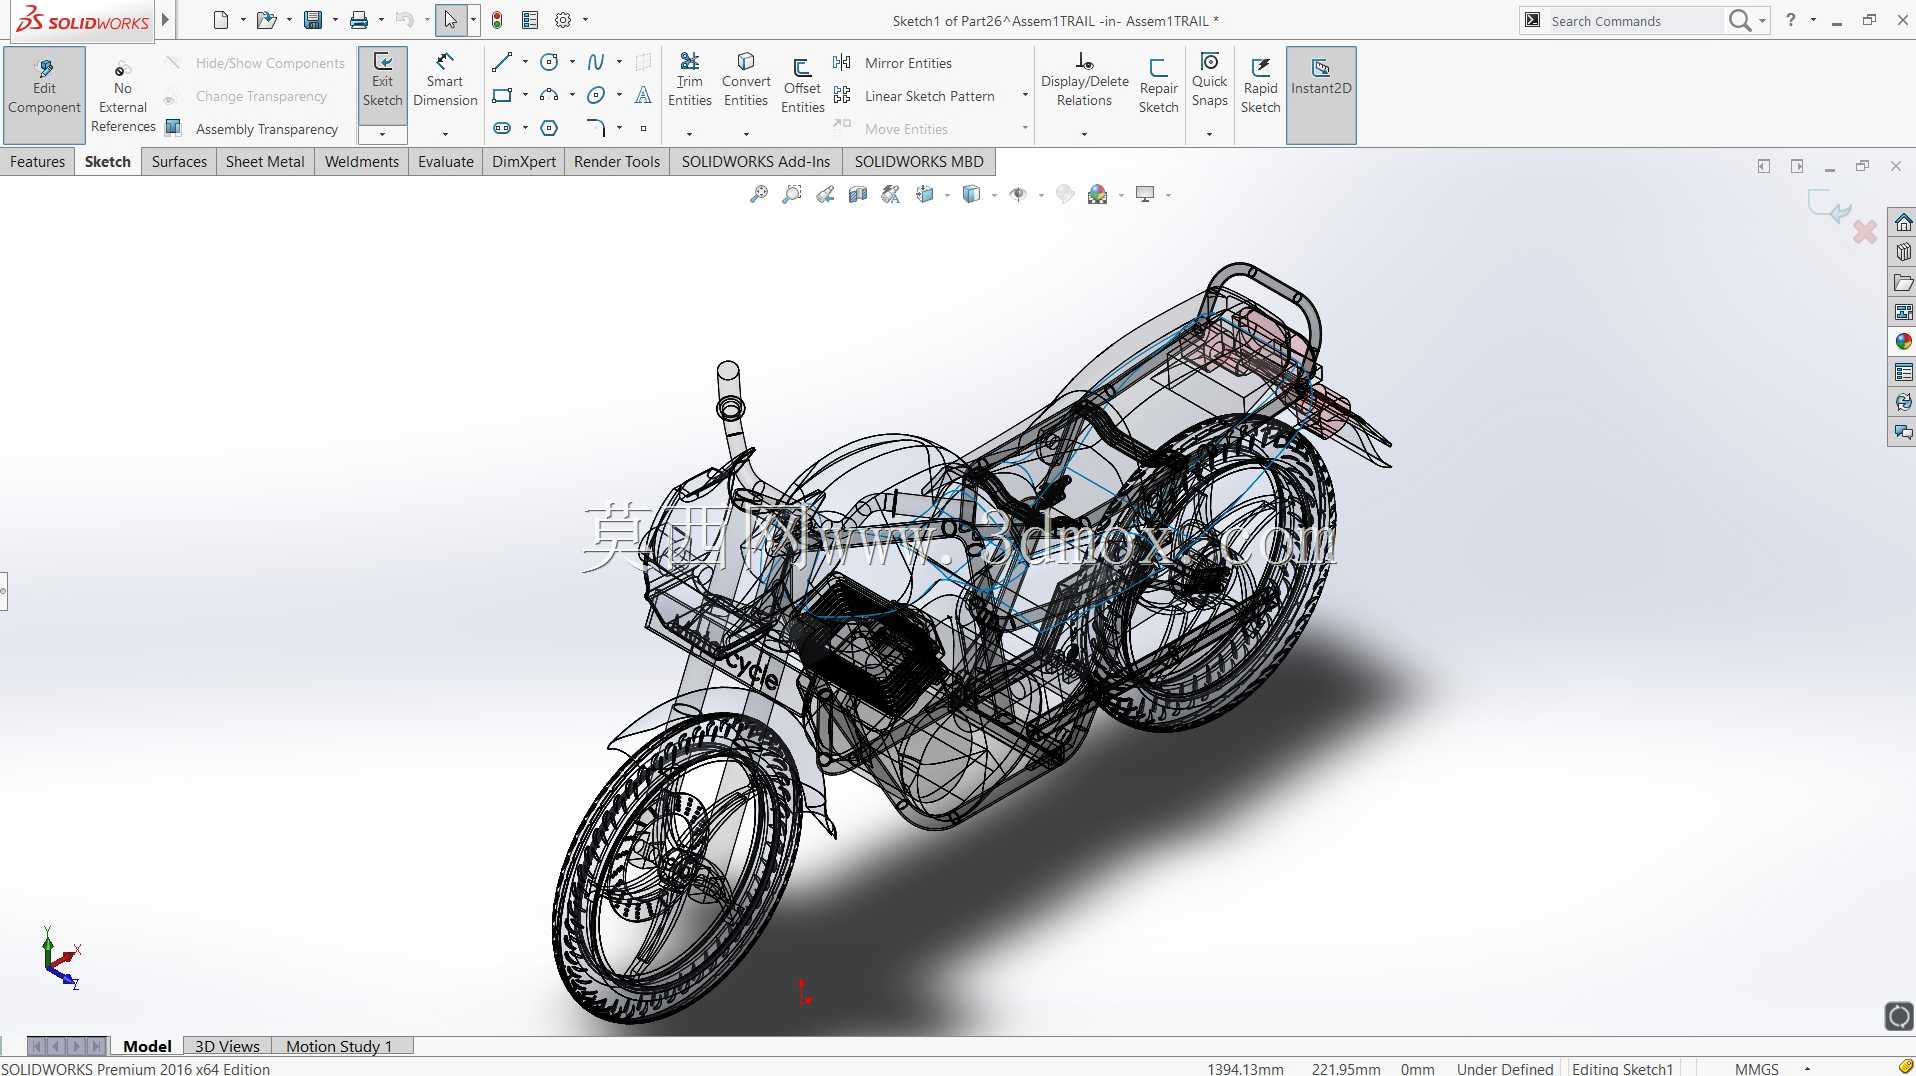Open Design Library in task pane
This screenshot has height=1076, width=1916.
coord(1903,252)
